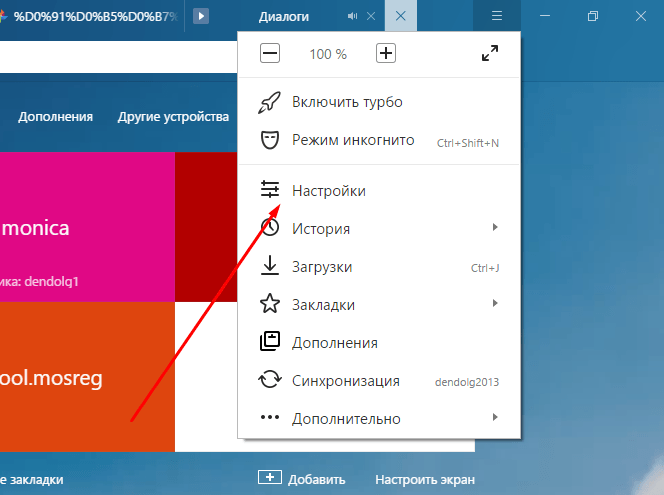This screenshot has width=664, height=495.
Task: Restore down the browser window
Action: click(x=593, y=16)
